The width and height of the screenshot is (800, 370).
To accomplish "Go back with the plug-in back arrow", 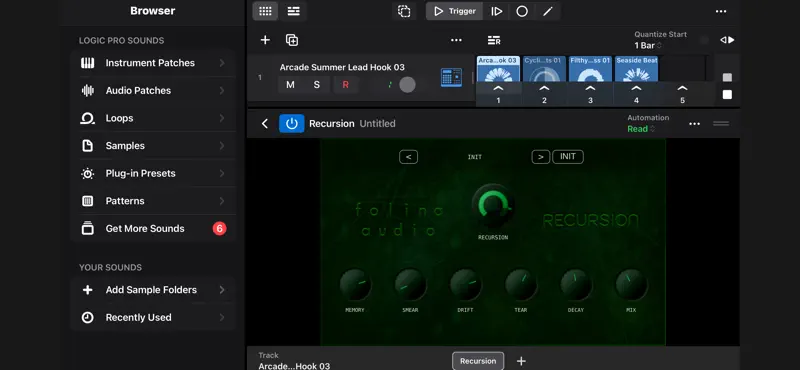I will 264,124.
